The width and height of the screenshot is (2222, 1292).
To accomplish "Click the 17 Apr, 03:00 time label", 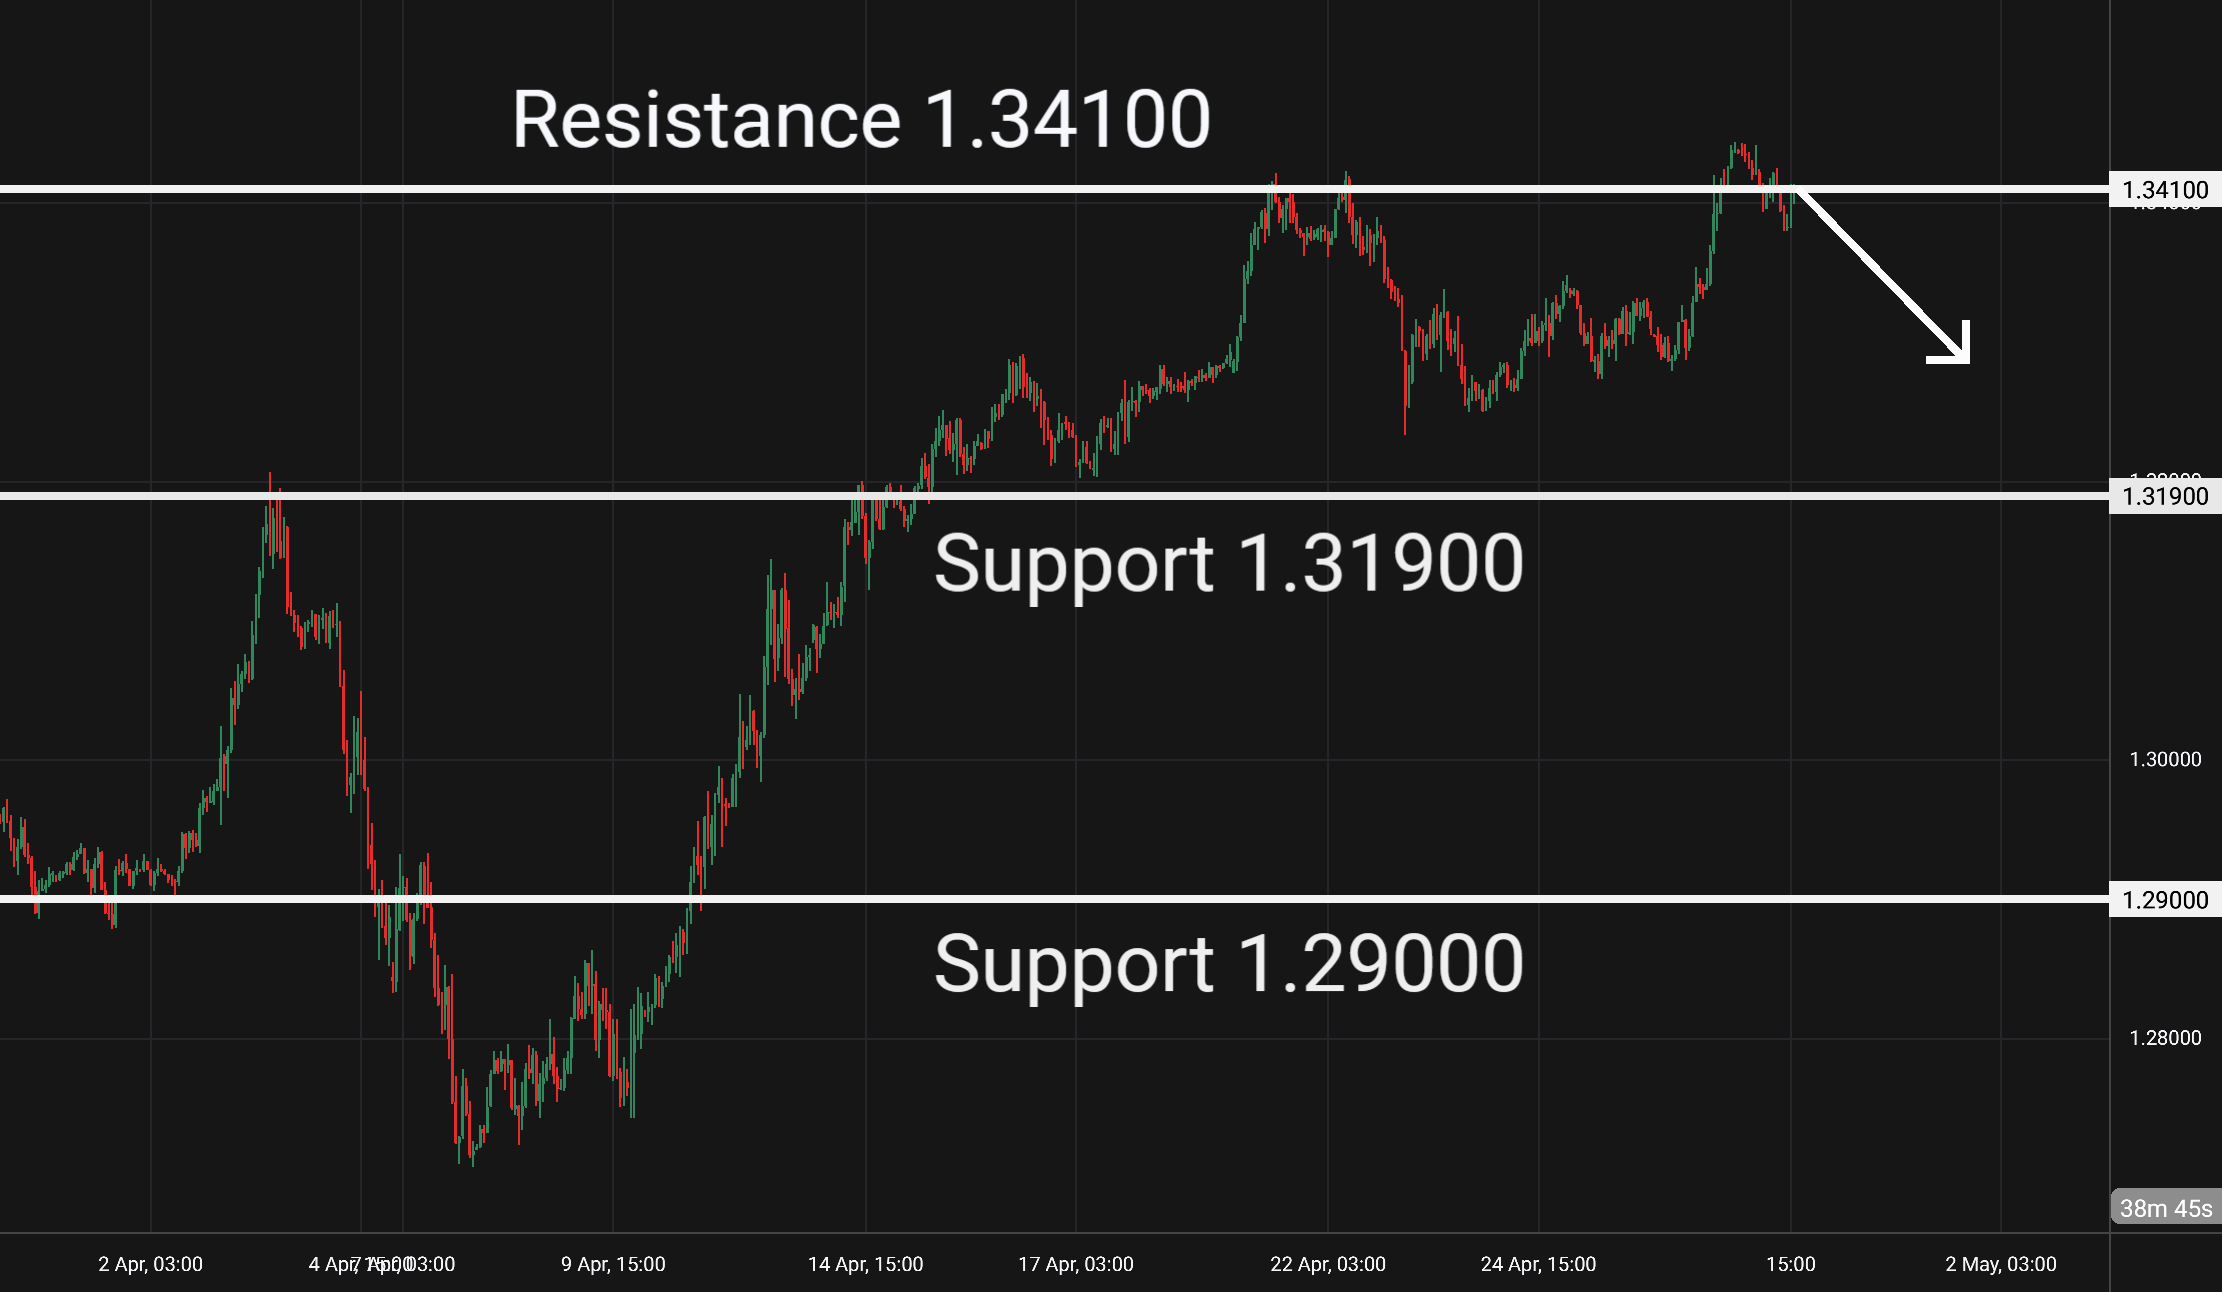I will click(1076, 1264).
